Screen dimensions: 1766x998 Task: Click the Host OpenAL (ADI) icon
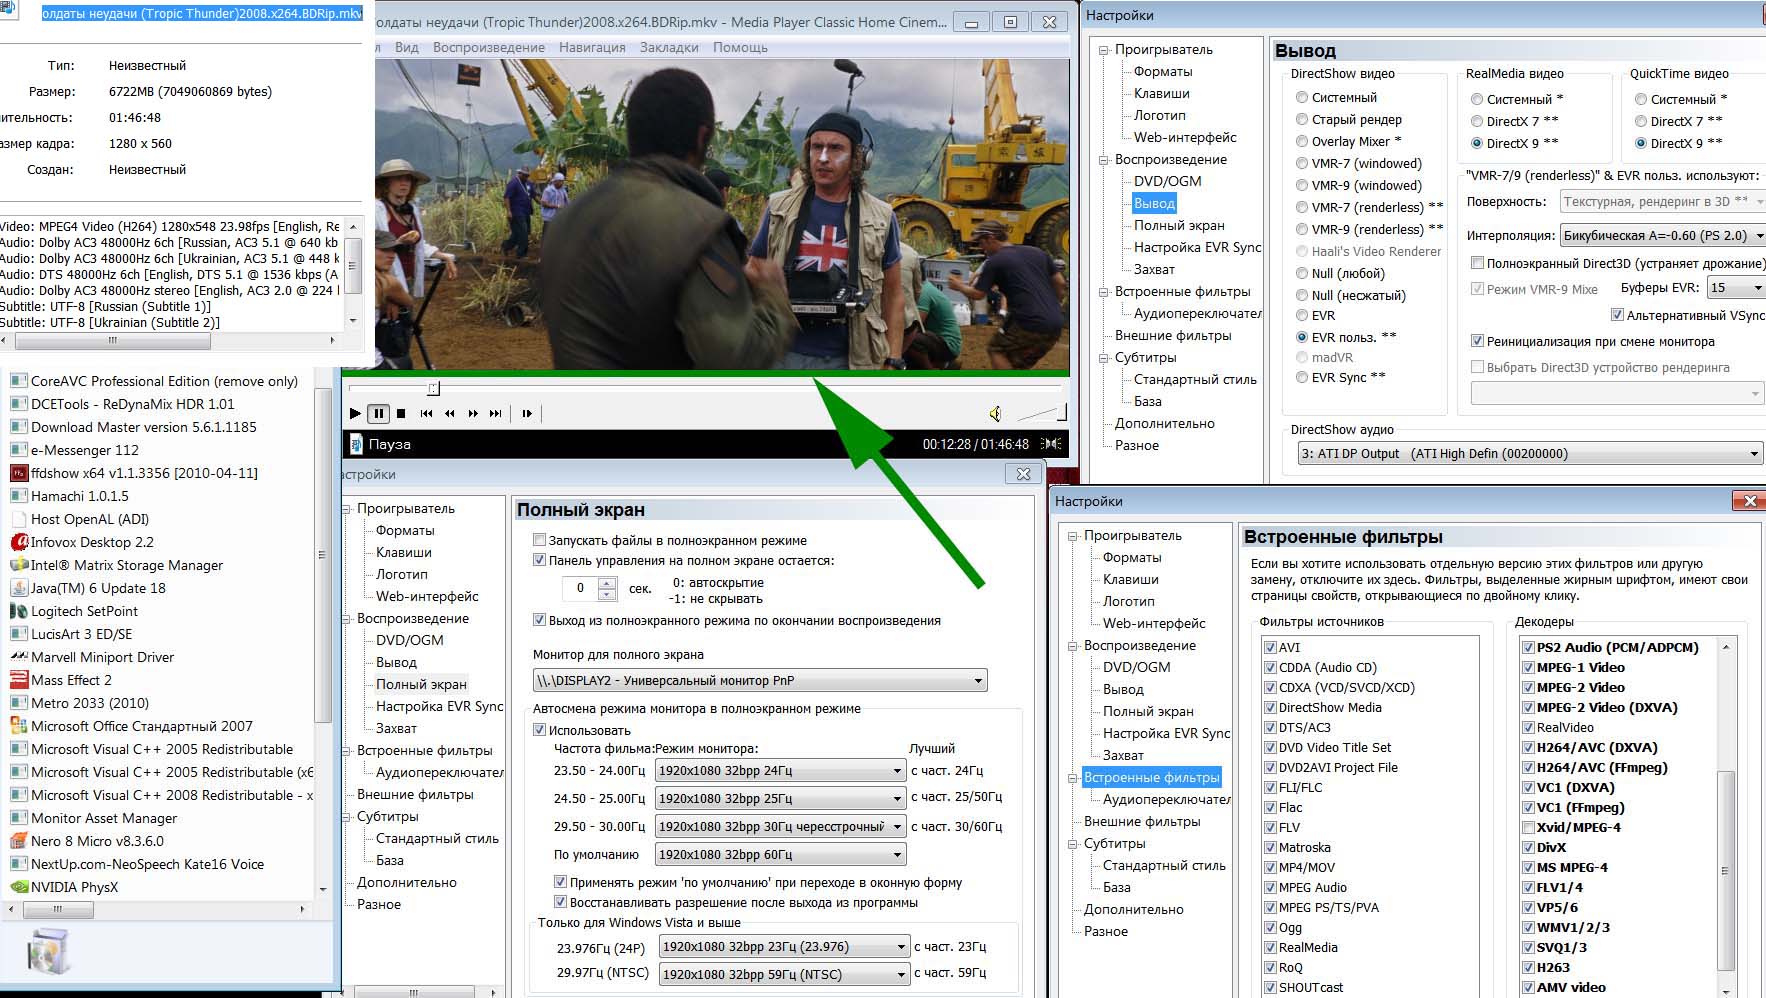18,519
